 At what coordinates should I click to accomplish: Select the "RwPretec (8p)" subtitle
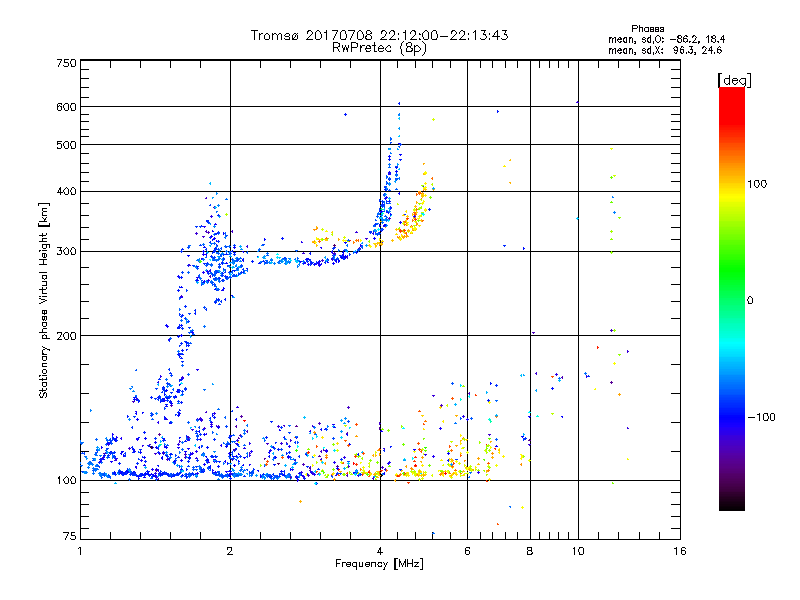coord(379,48)
